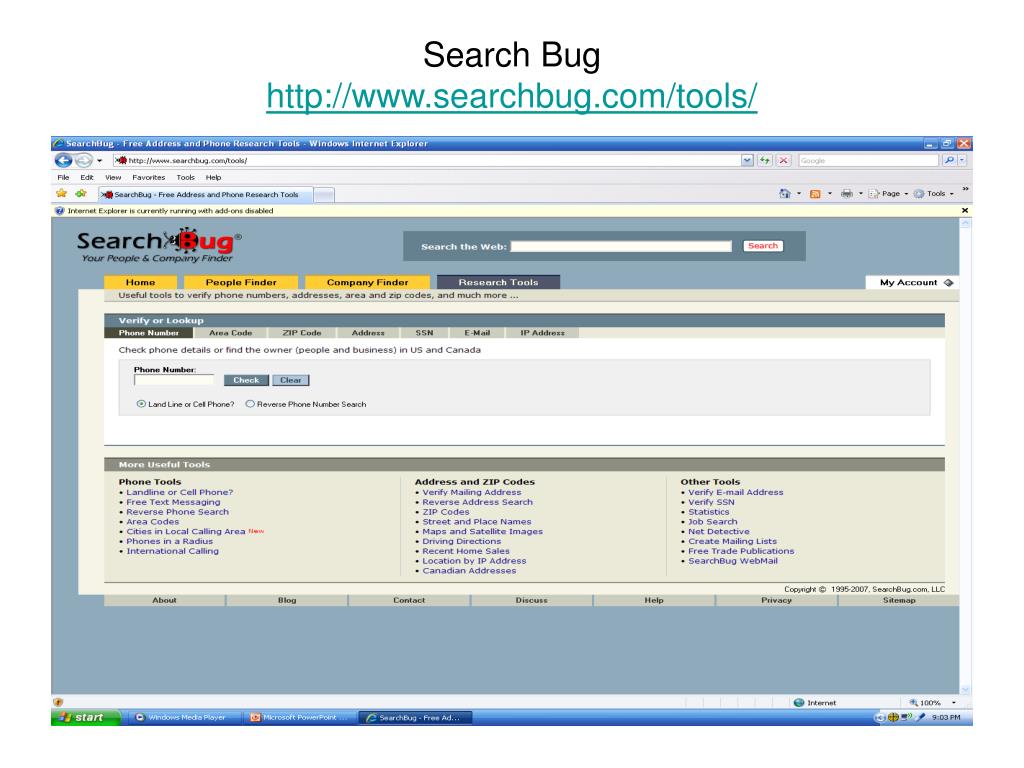Click the browser Forward arrow button
The width and height of the screenshot is (1024, 768).
tap(84, 160)
